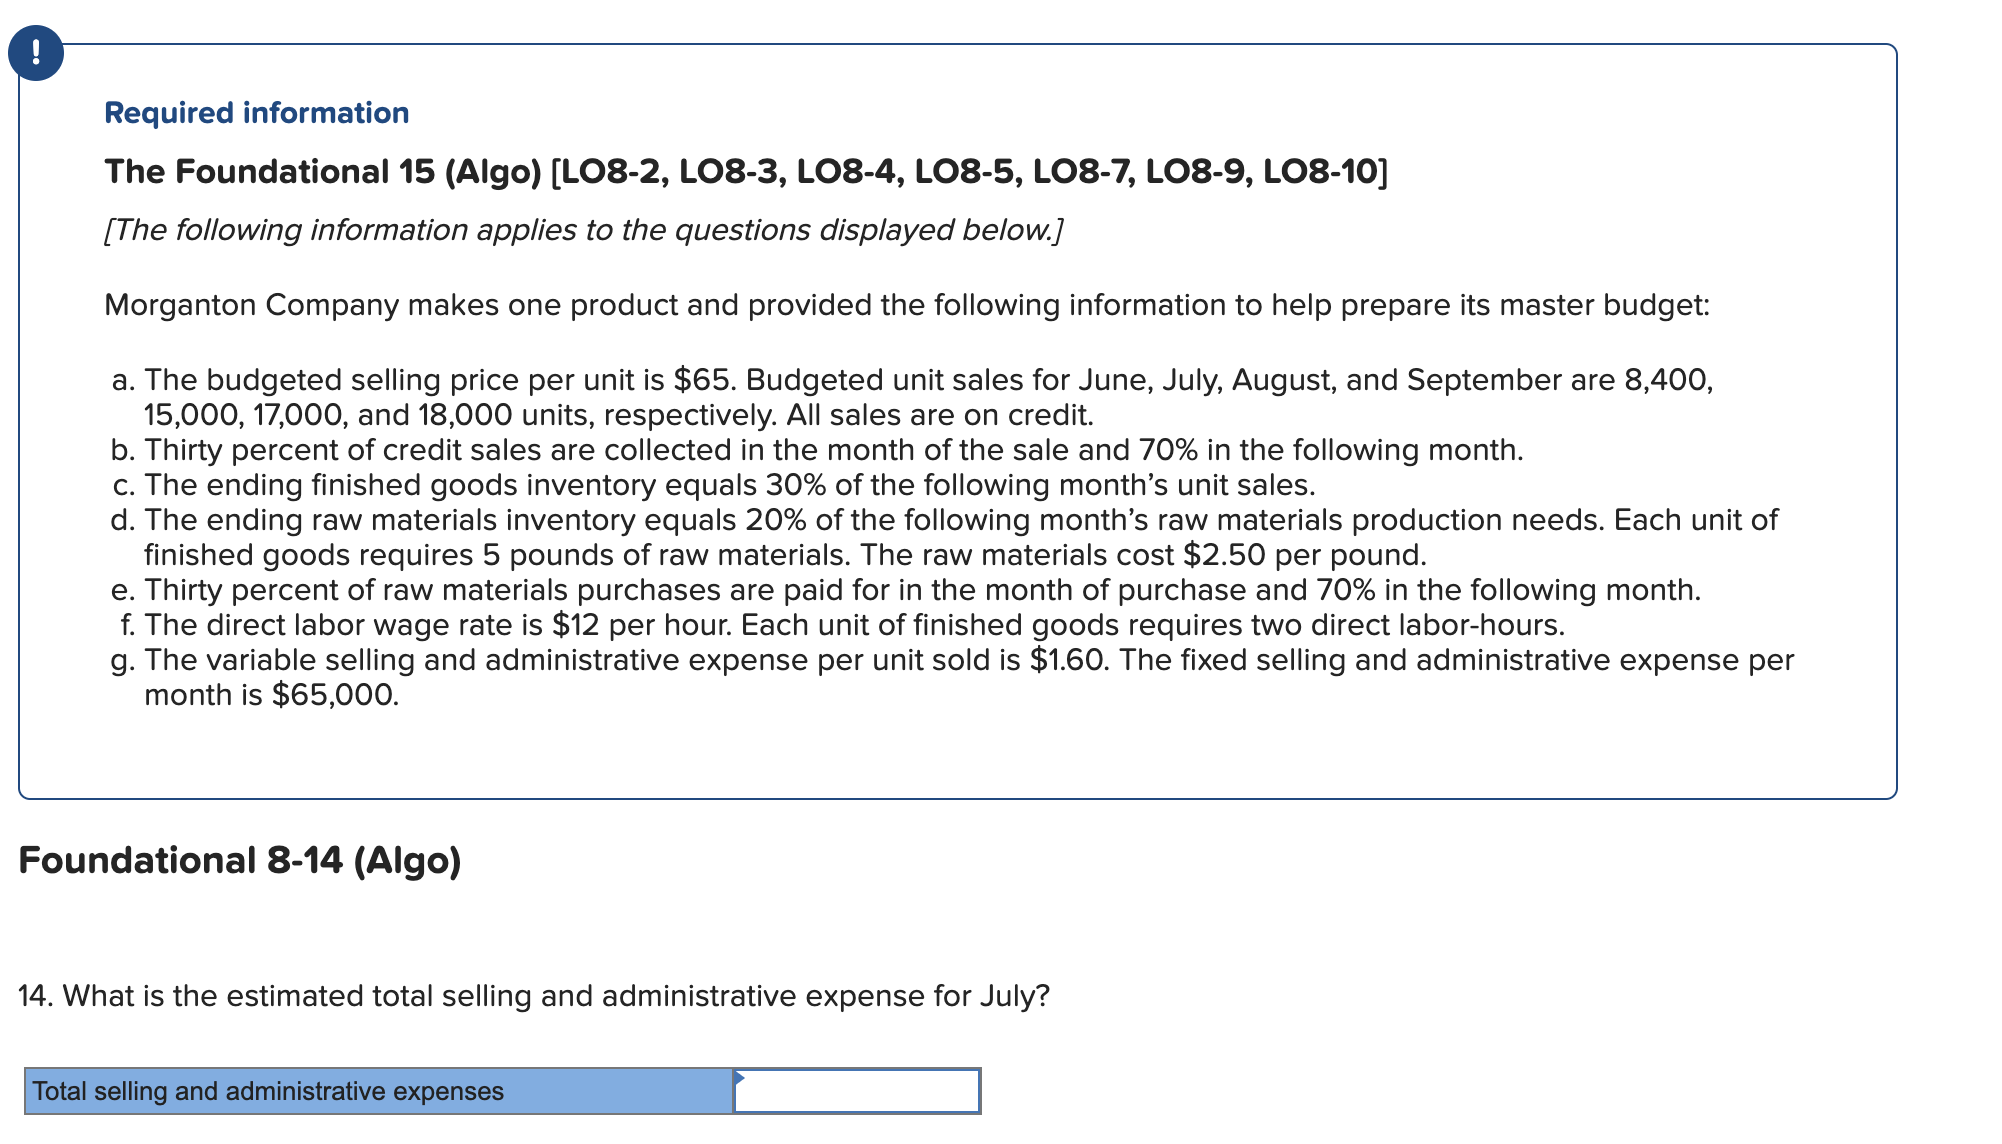Click the arrow marker on the answer box
The image size is (2002, 1144).
click(x=740, y=1077)
